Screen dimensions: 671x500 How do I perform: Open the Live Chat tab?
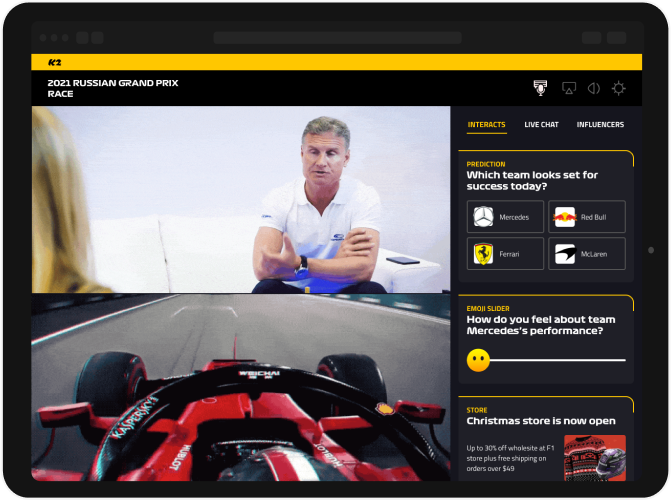tap(541, 125)
